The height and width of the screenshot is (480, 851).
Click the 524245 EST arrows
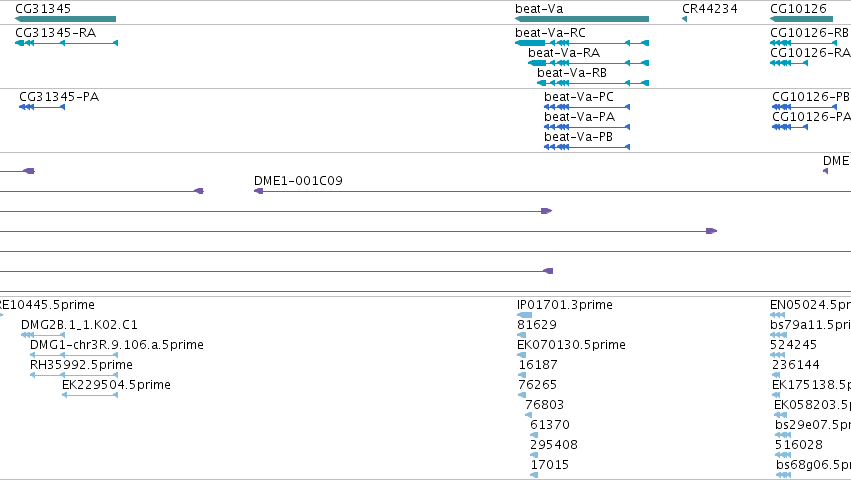(777, 355)
